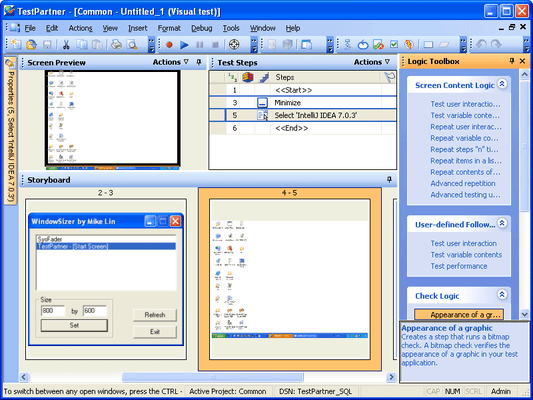
Task: Click the check with red X icon
Action: point(378,45)
